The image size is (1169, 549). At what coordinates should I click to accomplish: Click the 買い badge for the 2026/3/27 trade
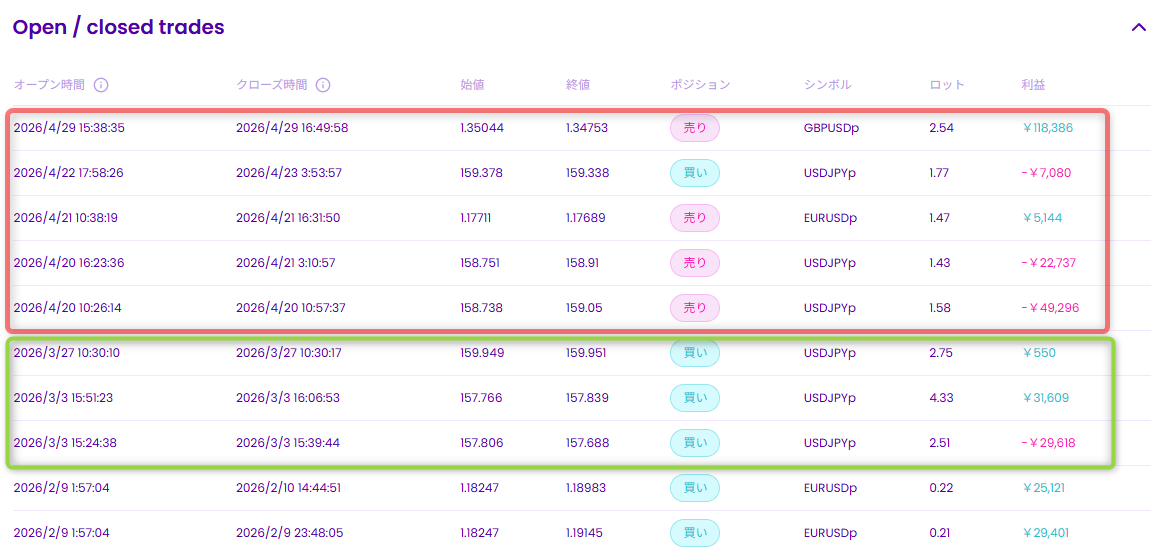click(695, 353)
